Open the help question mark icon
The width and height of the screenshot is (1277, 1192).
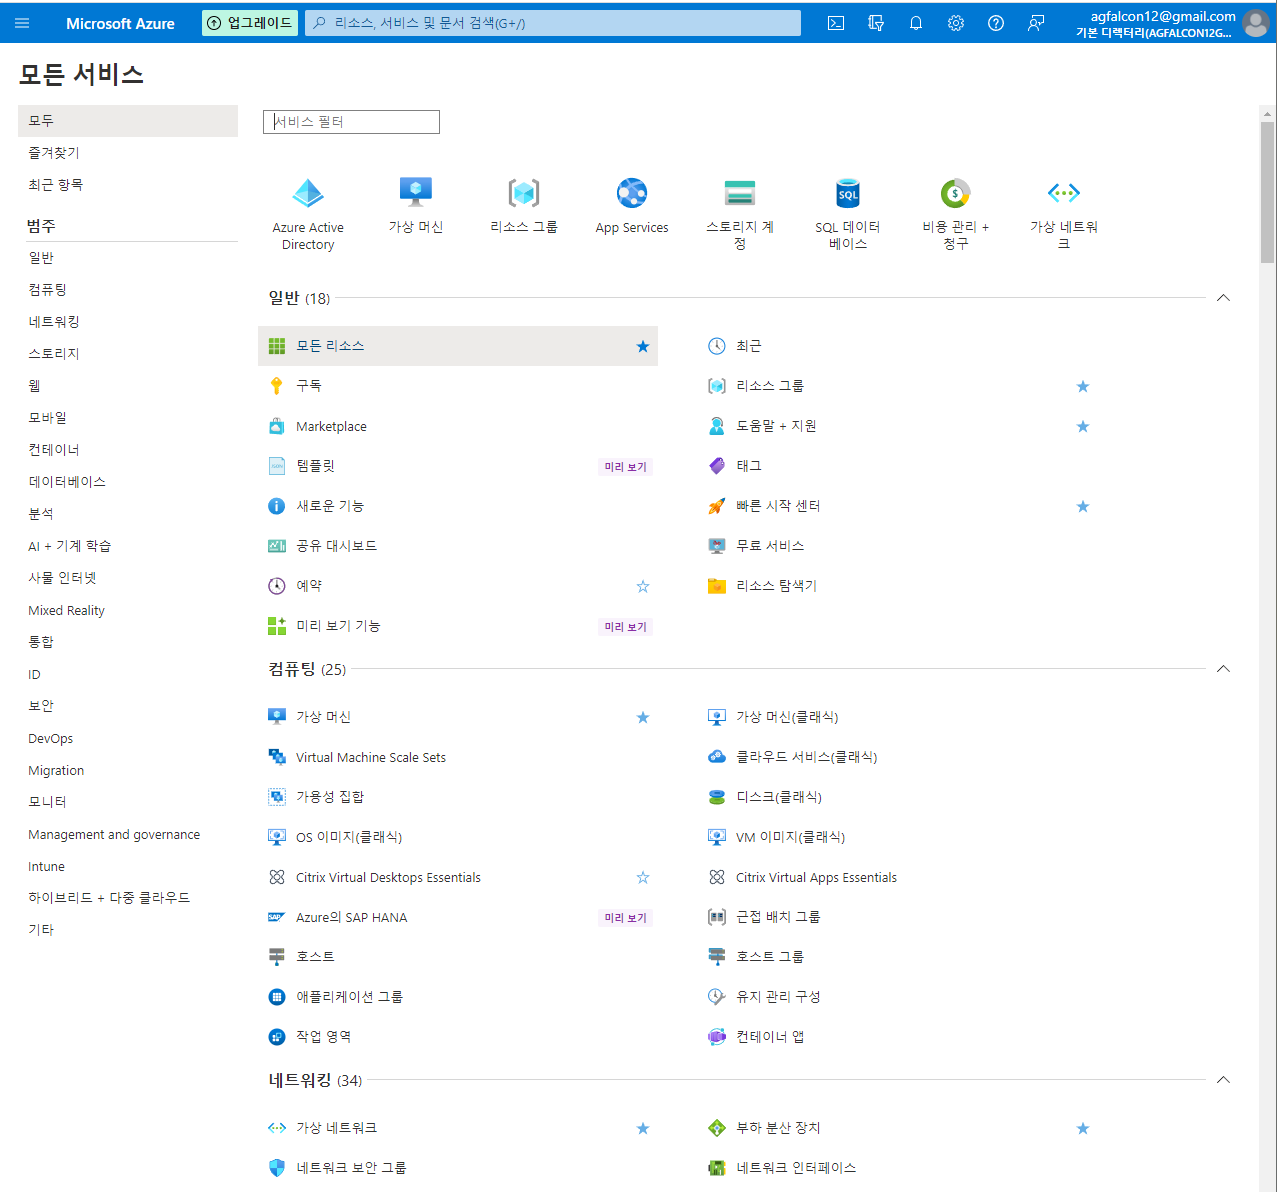(996, 23)
